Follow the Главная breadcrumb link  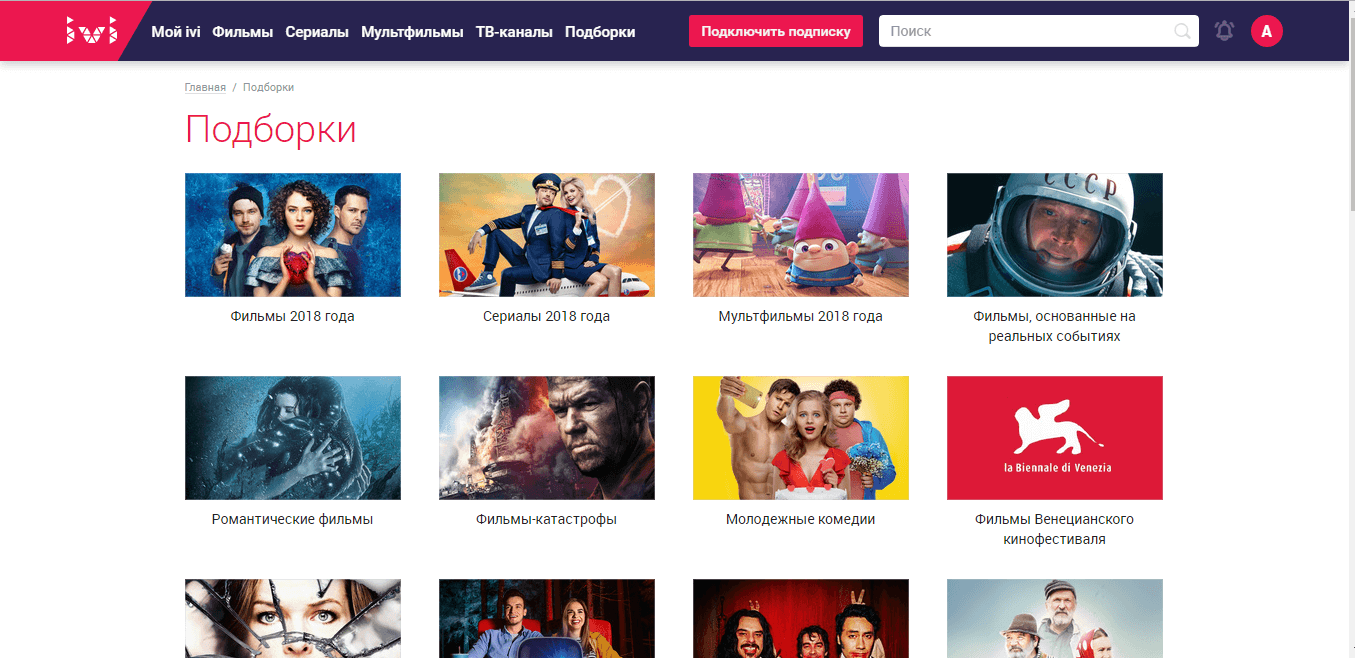click(205, 87)
